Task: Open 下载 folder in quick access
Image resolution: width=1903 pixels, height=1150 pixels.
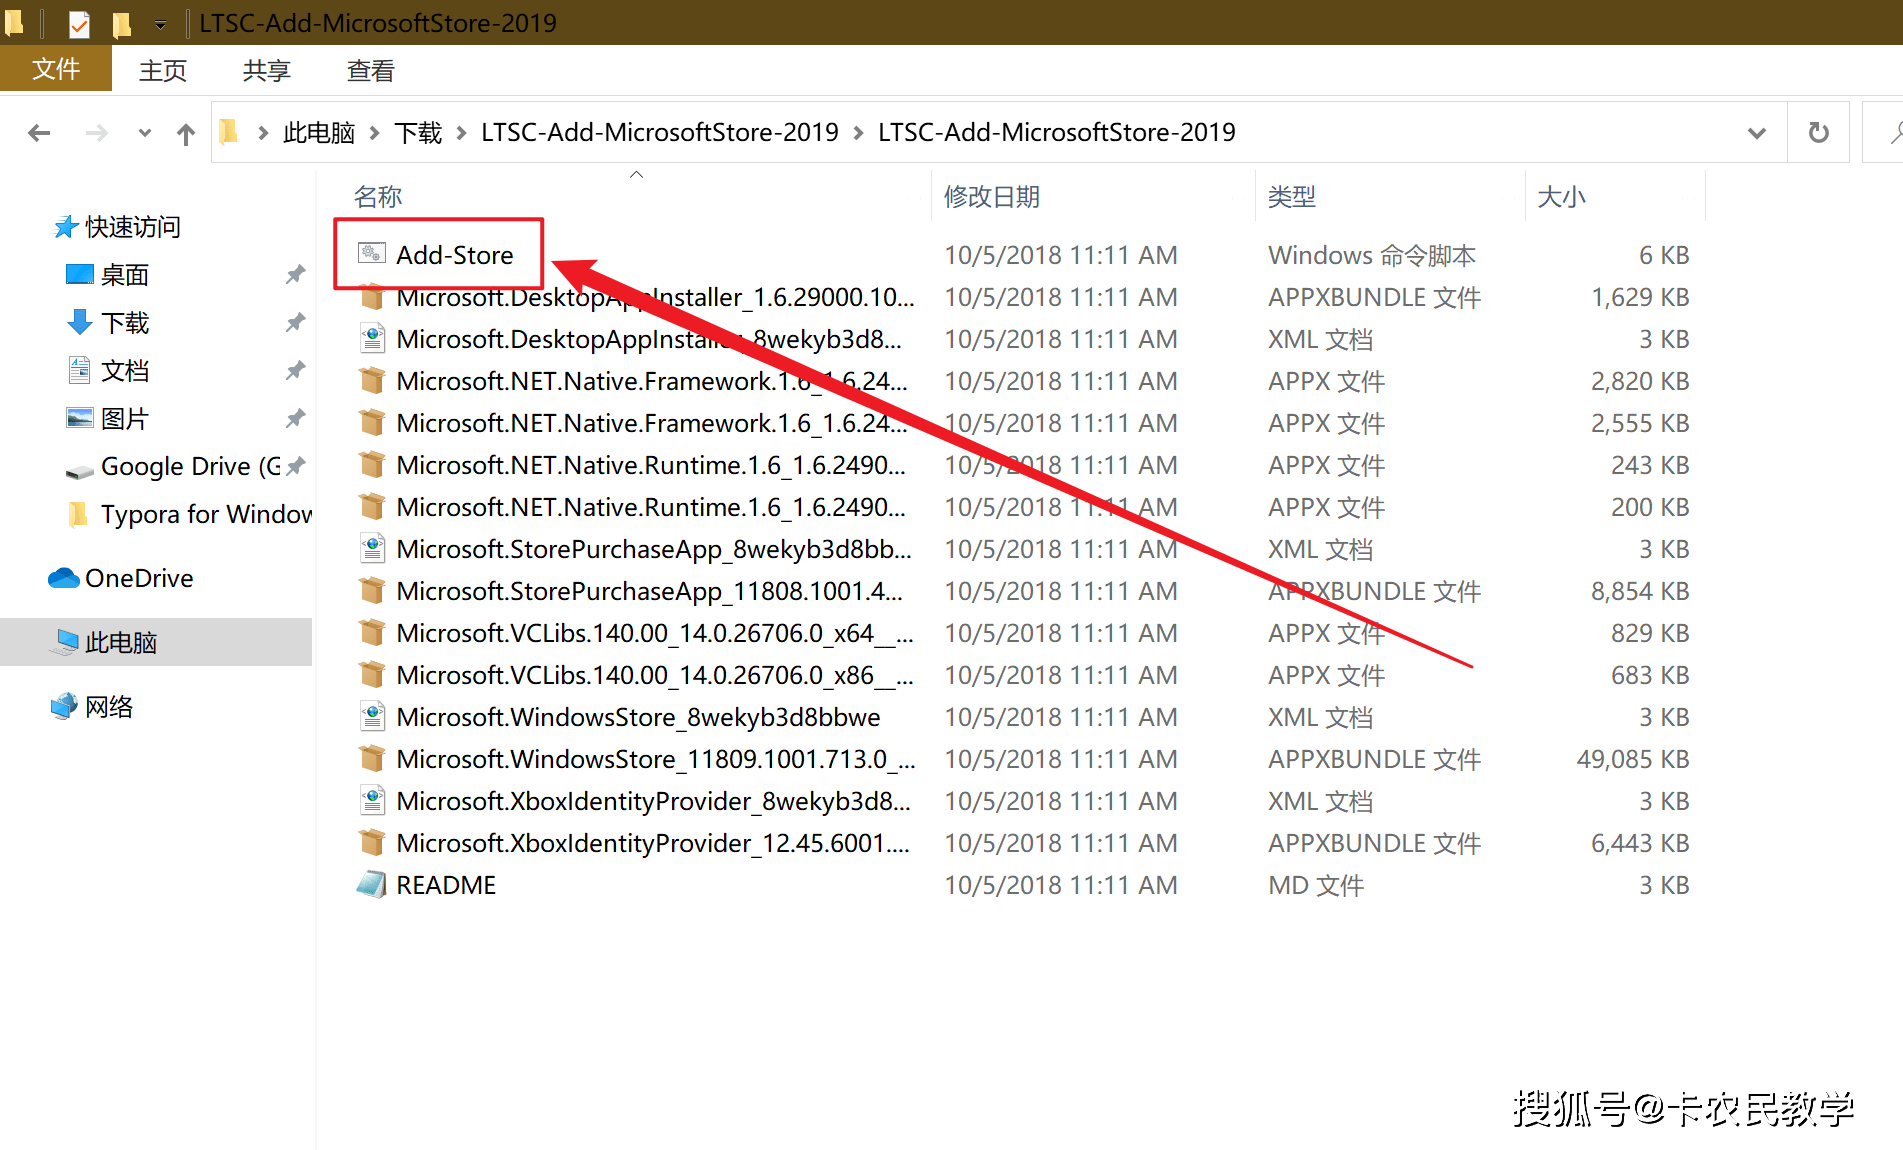Action: [124, 323]
